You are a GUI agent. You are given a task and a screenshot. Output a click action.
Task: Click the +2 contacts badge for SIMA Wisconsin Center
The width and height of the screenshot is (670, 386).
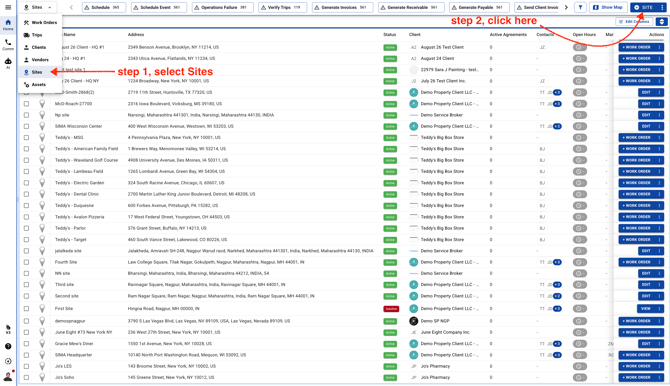557,126
